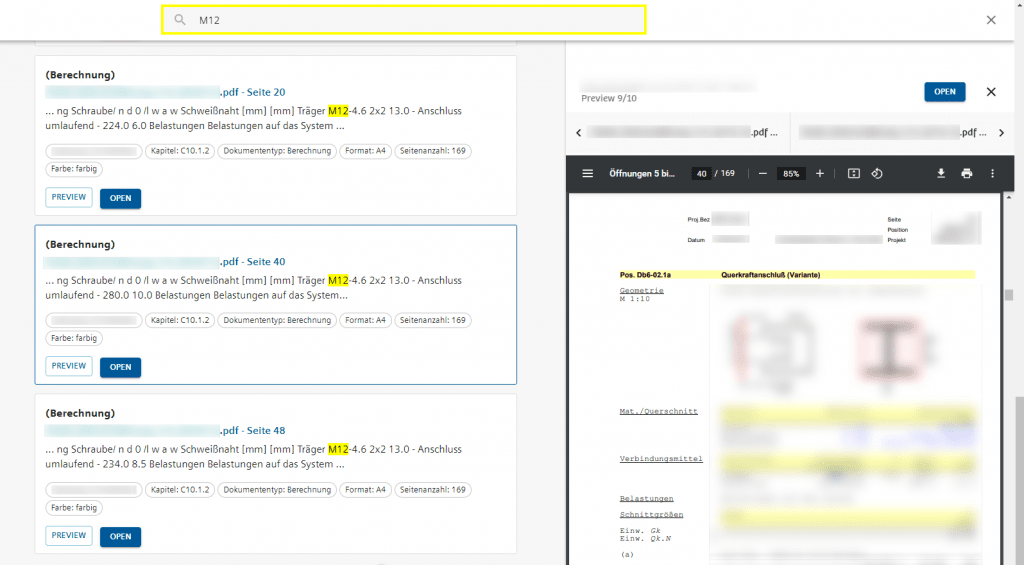Preview the Seite 20 result
This screenshot has width=1024, height=565.
coord(69,198)
